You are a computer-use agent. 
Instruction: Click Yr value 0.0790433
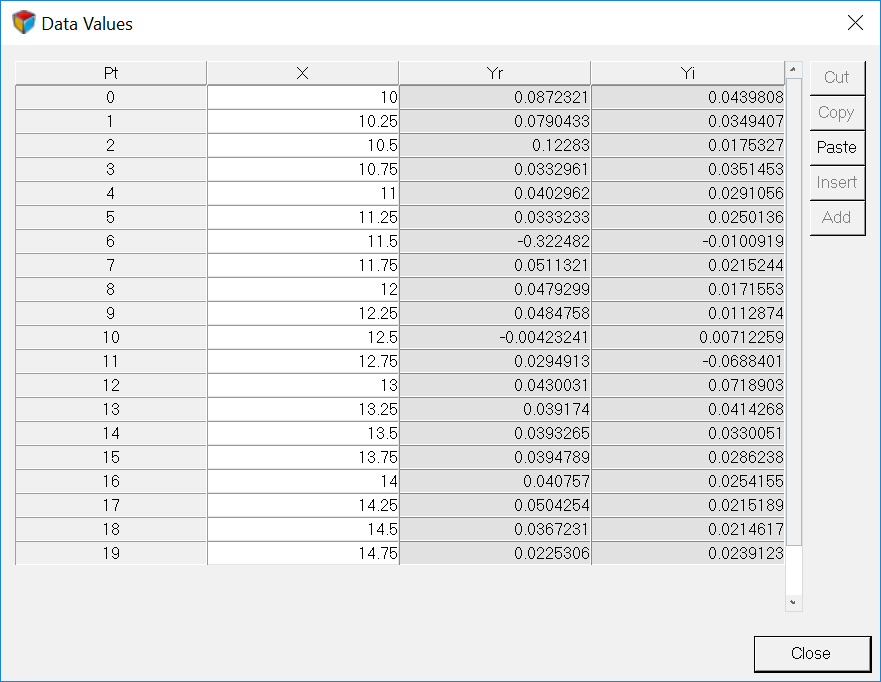(x=495, y=121)
